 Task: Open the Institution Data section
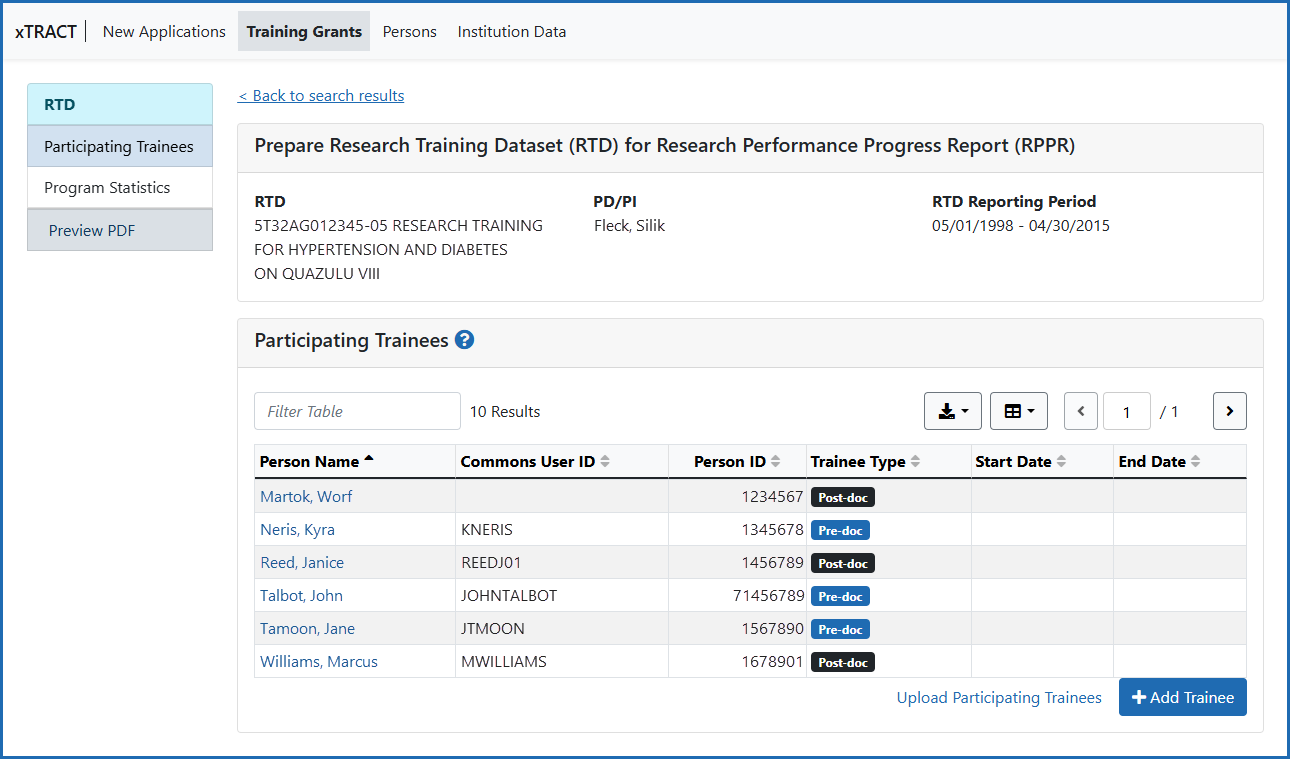(x=511, y=31)
